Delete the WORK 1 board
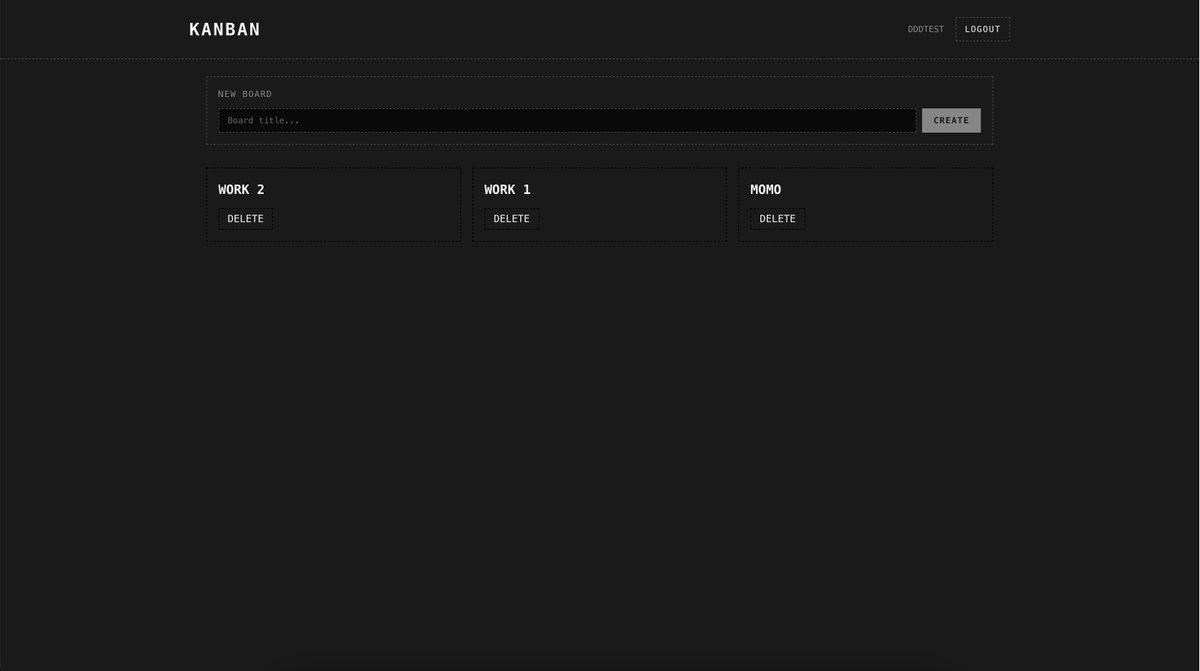This screenshot has height=671, width=1200. click(x=511, y=219)
